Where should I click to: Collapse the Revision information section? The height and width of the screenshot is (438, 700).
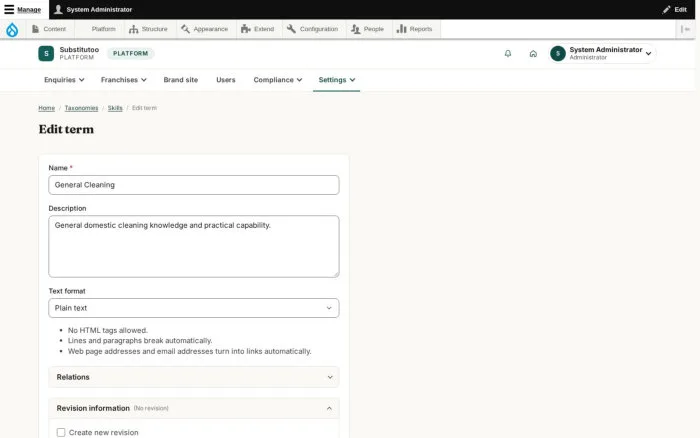pos(194,408)
